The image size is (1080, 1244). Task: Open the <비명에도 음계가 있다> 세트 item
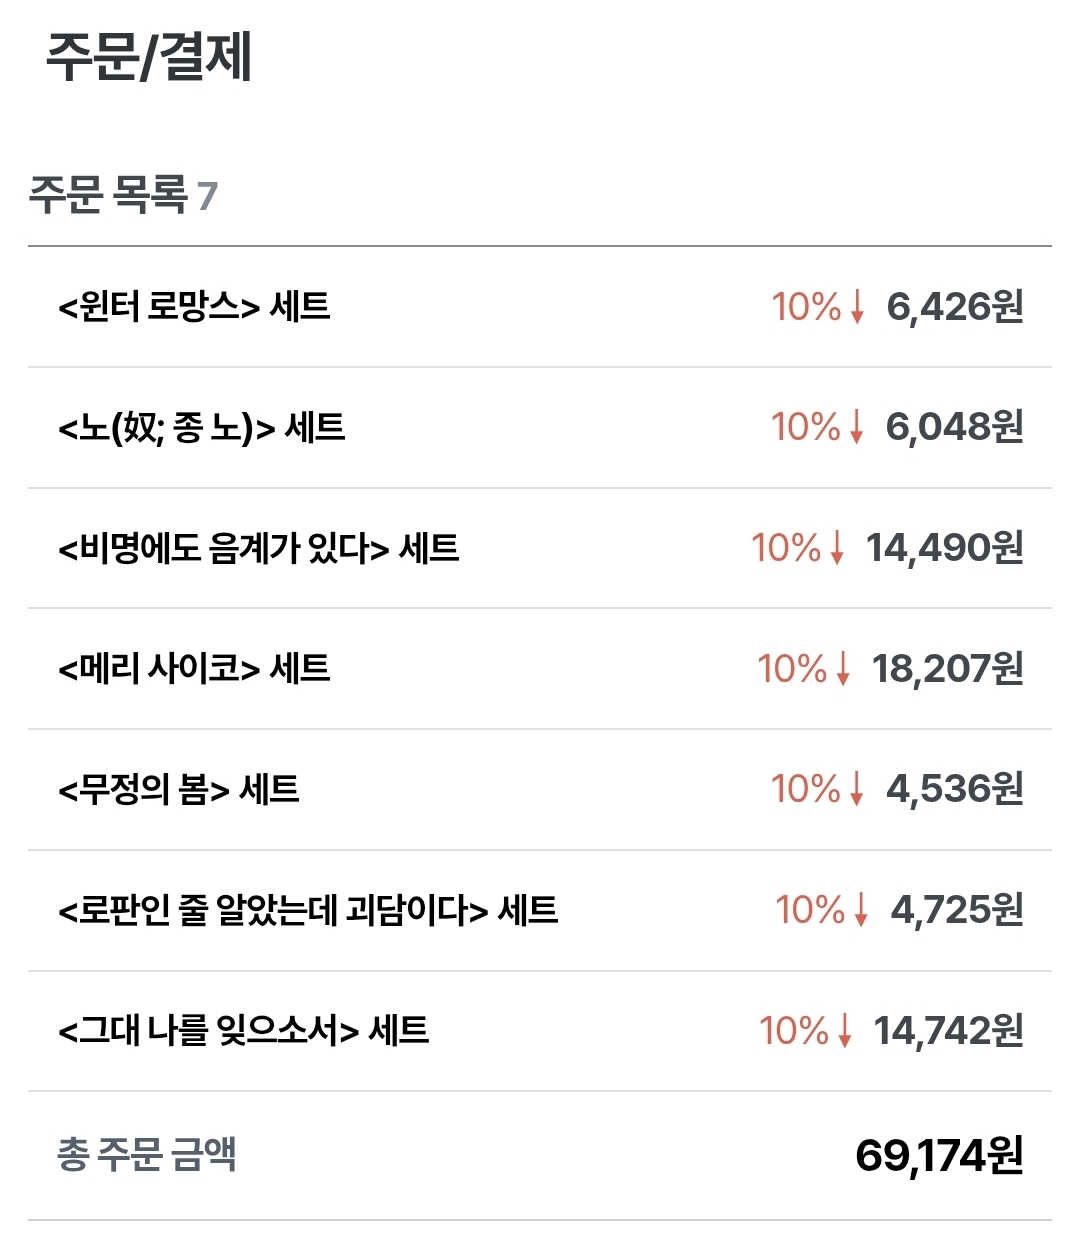click(540, 548)
